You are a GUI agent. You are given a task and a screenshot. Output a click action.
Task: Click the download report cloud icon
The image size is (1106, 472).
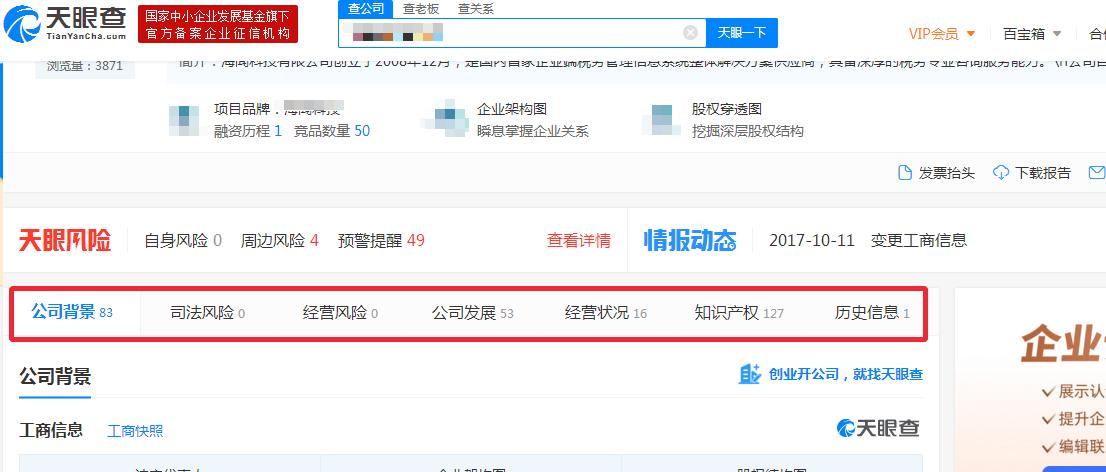tap(1001, 173)
